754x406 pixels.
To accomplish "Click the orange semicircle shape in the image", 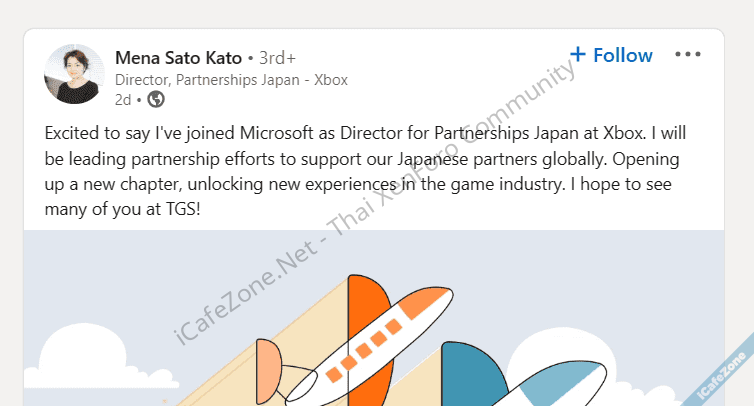I will tap(268, 366).
